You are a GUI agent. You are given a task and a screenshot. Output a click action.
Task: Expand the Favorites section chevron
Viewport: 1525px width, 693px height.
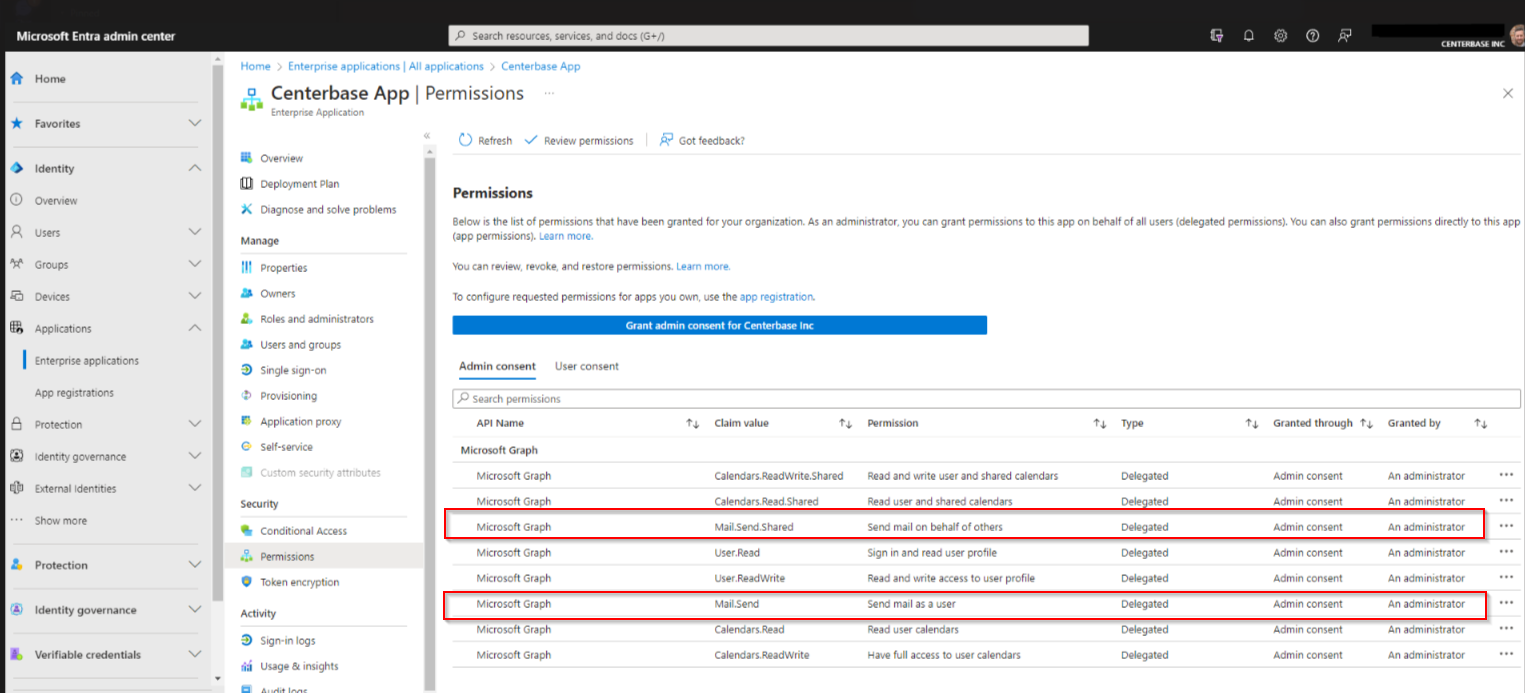pos(195,123)
